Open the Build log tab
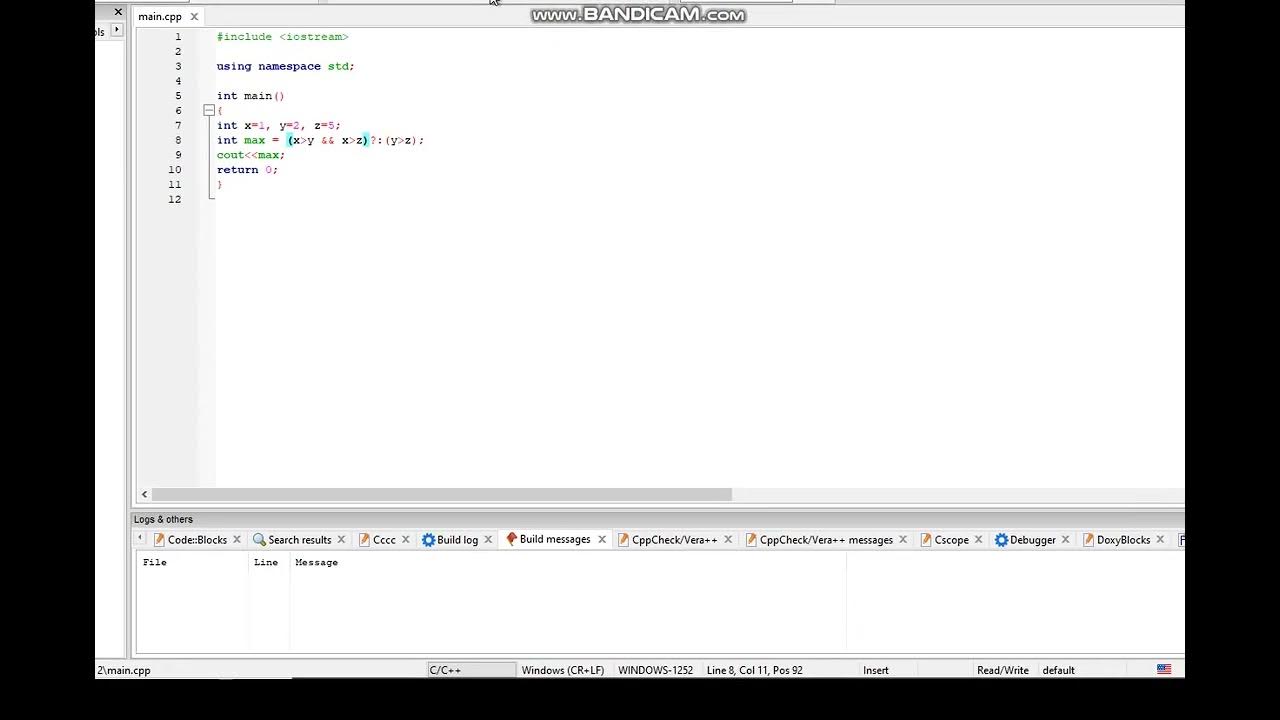The width and height of the screenshot is (1280, 720). coord(457,540)
